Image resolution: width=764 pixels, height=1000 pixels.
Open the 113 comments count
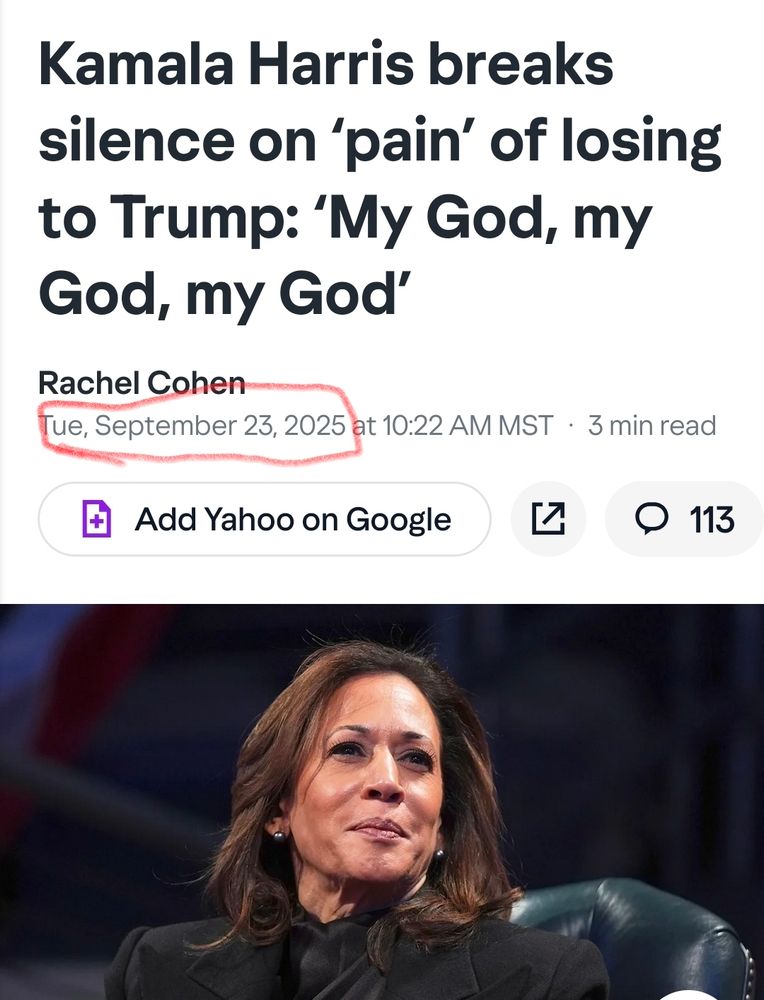(711, 519)
